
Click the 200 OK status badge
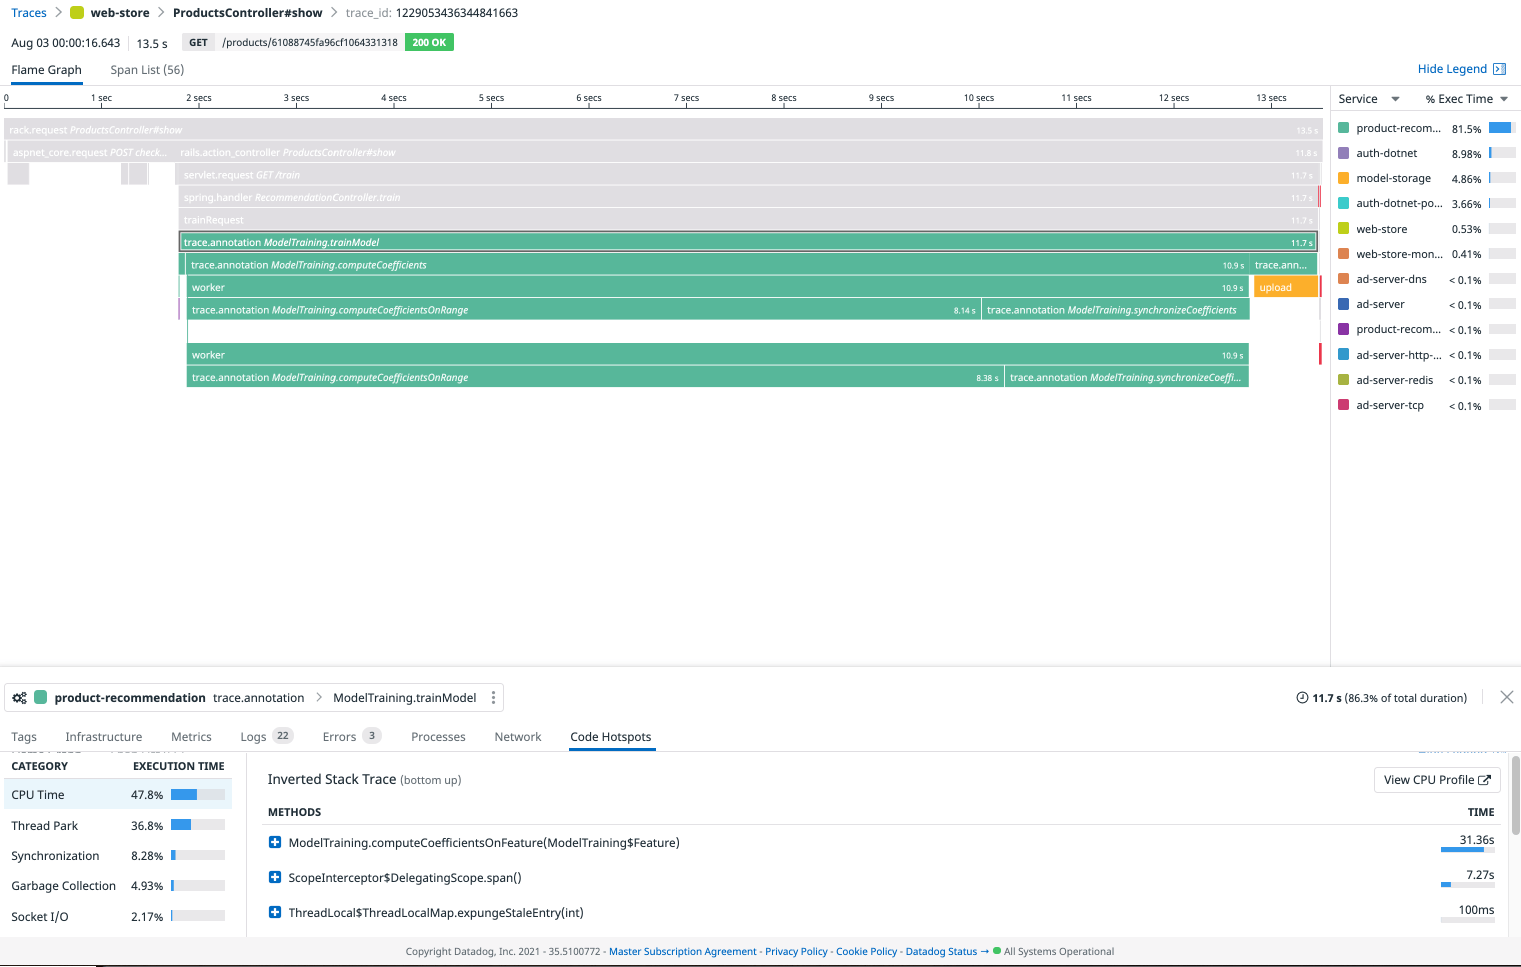[427, 43]
